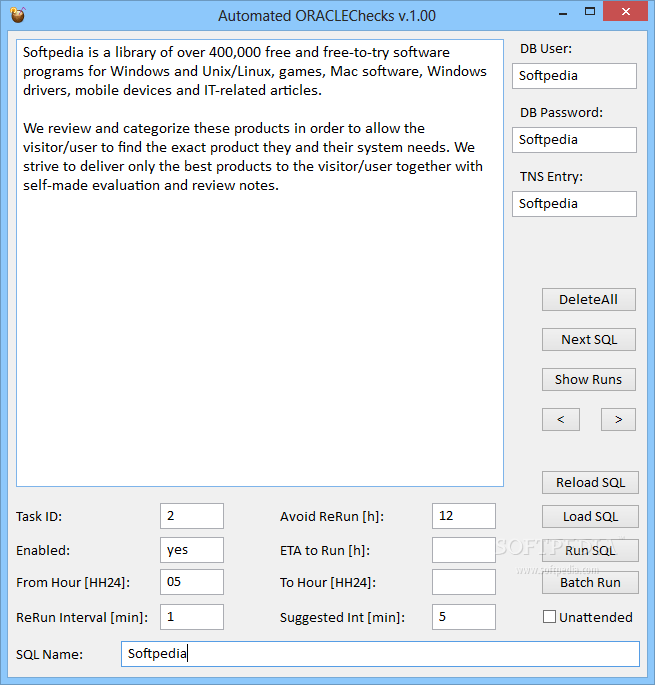The image size is (655, 685).
Task: Click inside the large SQL text area
Action: (x=260, y=263)
